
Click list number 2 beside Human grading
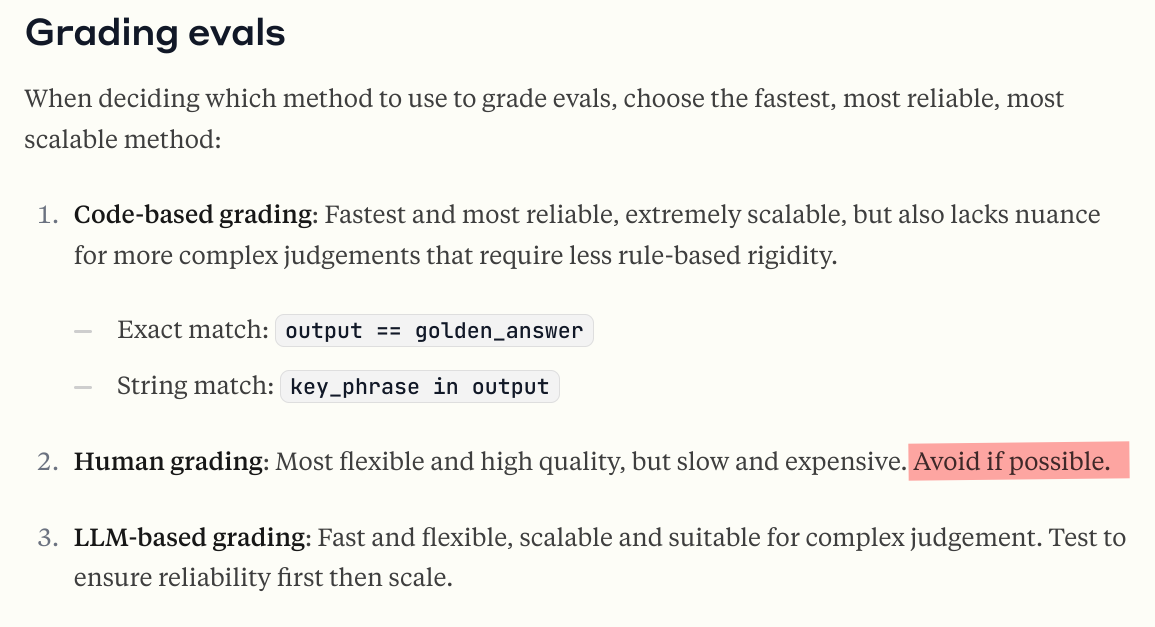[x=47, y=462]
